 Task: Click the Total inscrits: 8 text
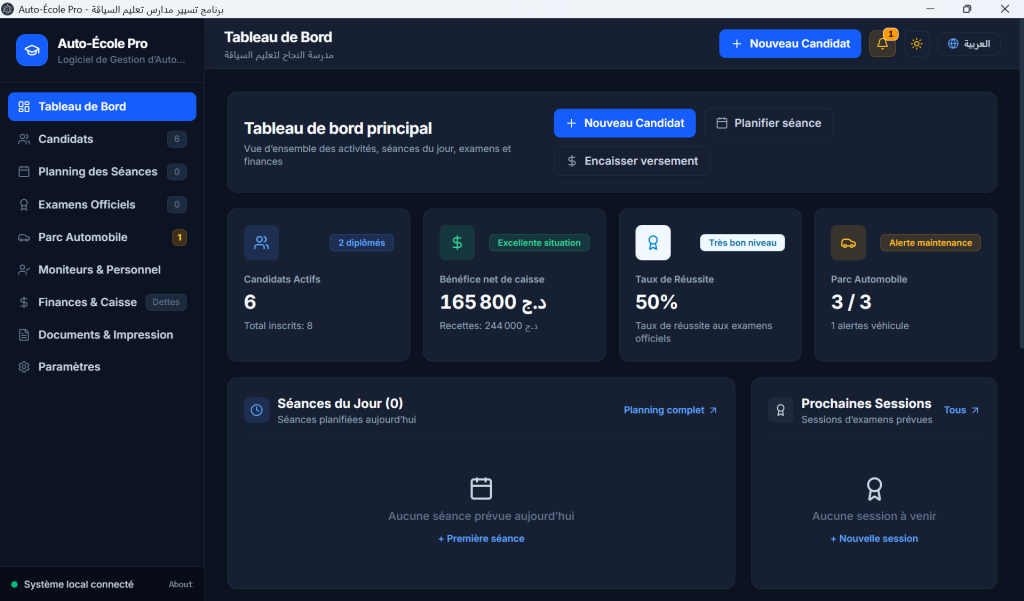278,325
